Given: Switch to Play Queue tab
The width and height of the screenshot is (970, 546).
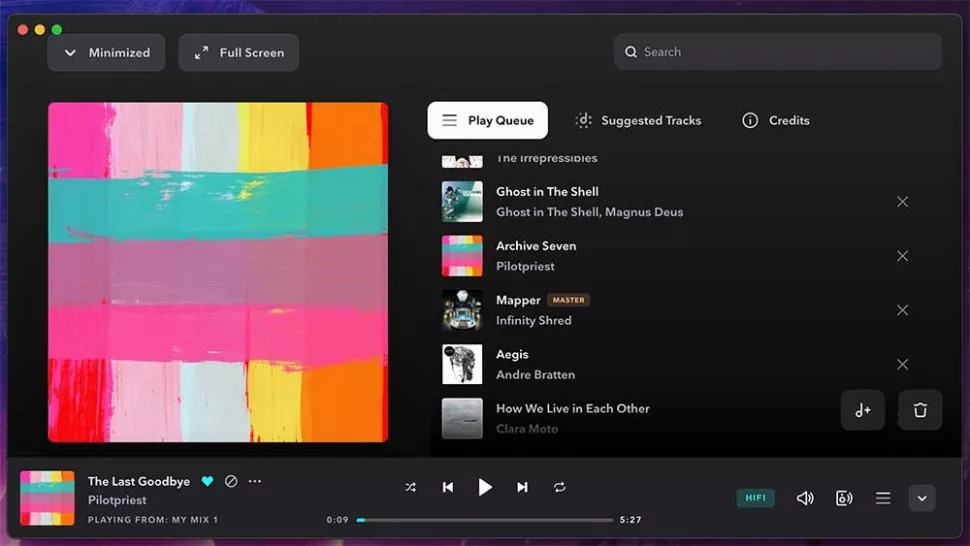Looking at the screenshot, I should click(487, 121).
